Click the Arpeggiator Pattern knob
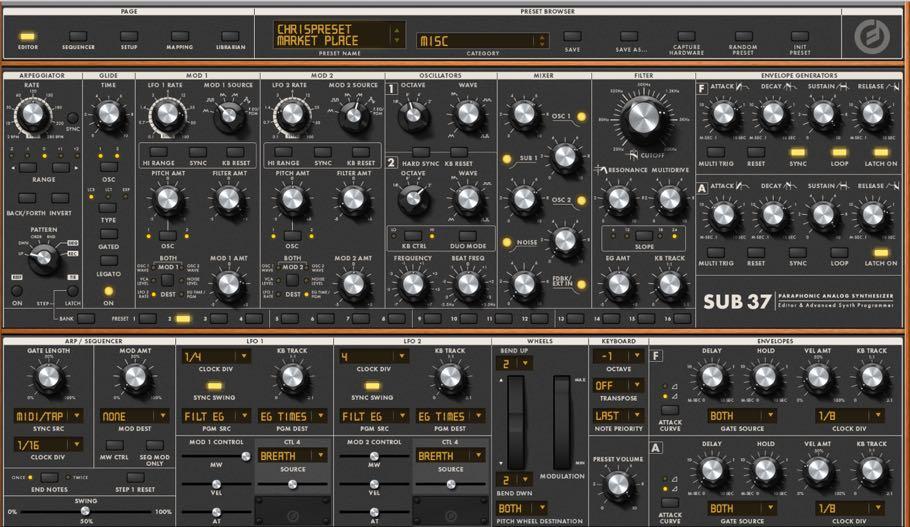 tap(44, 257)
